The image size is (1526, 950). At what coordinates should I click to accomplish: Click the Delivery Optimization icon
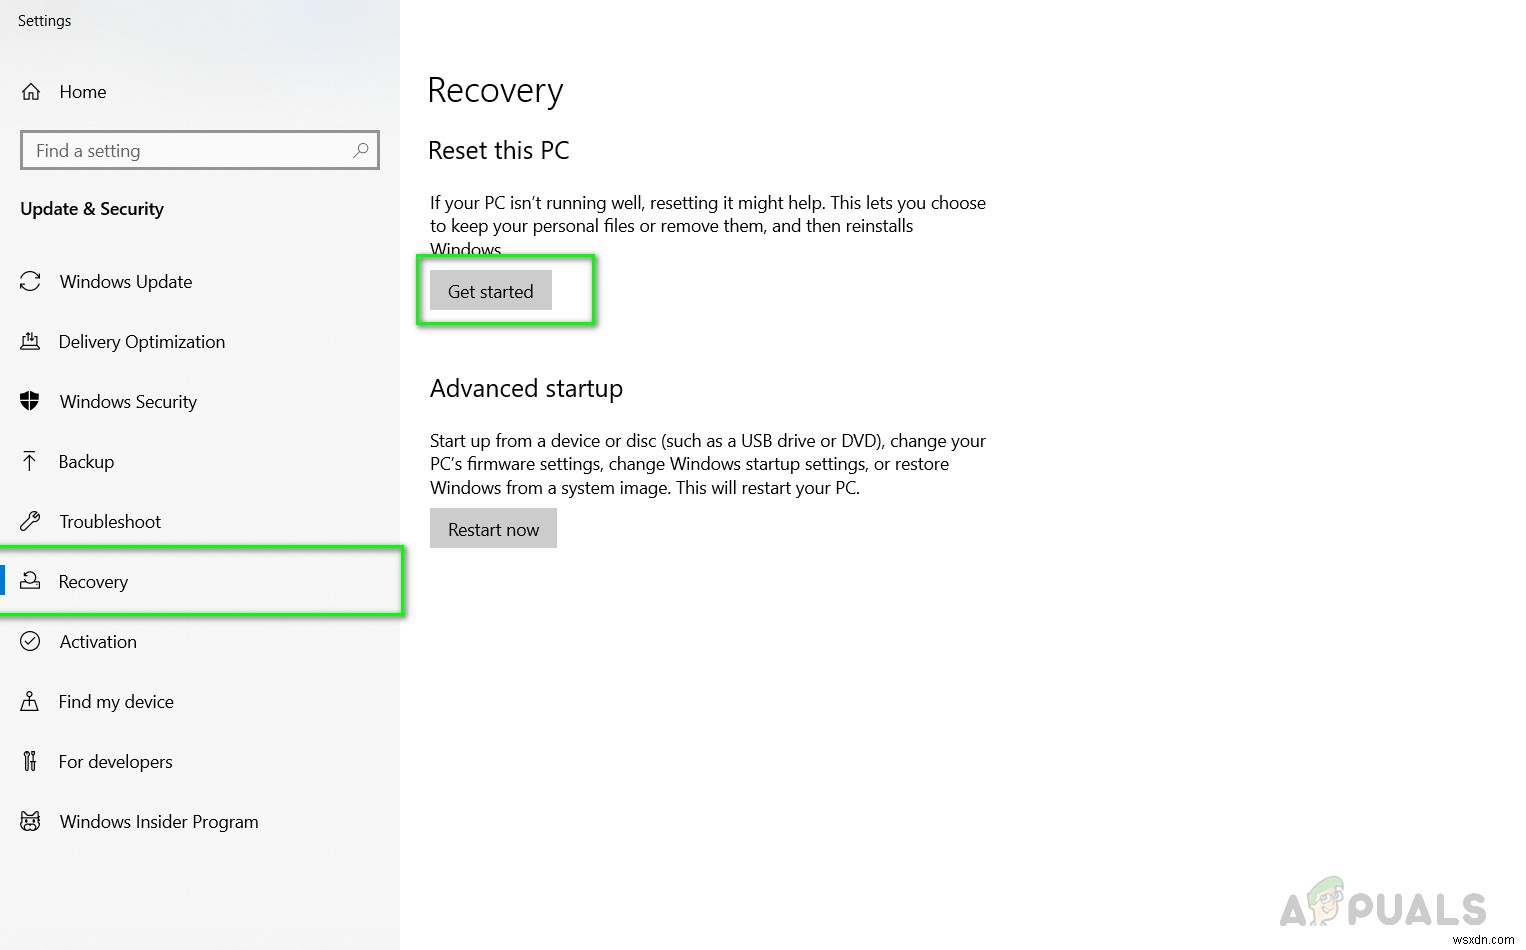point(30,342)
